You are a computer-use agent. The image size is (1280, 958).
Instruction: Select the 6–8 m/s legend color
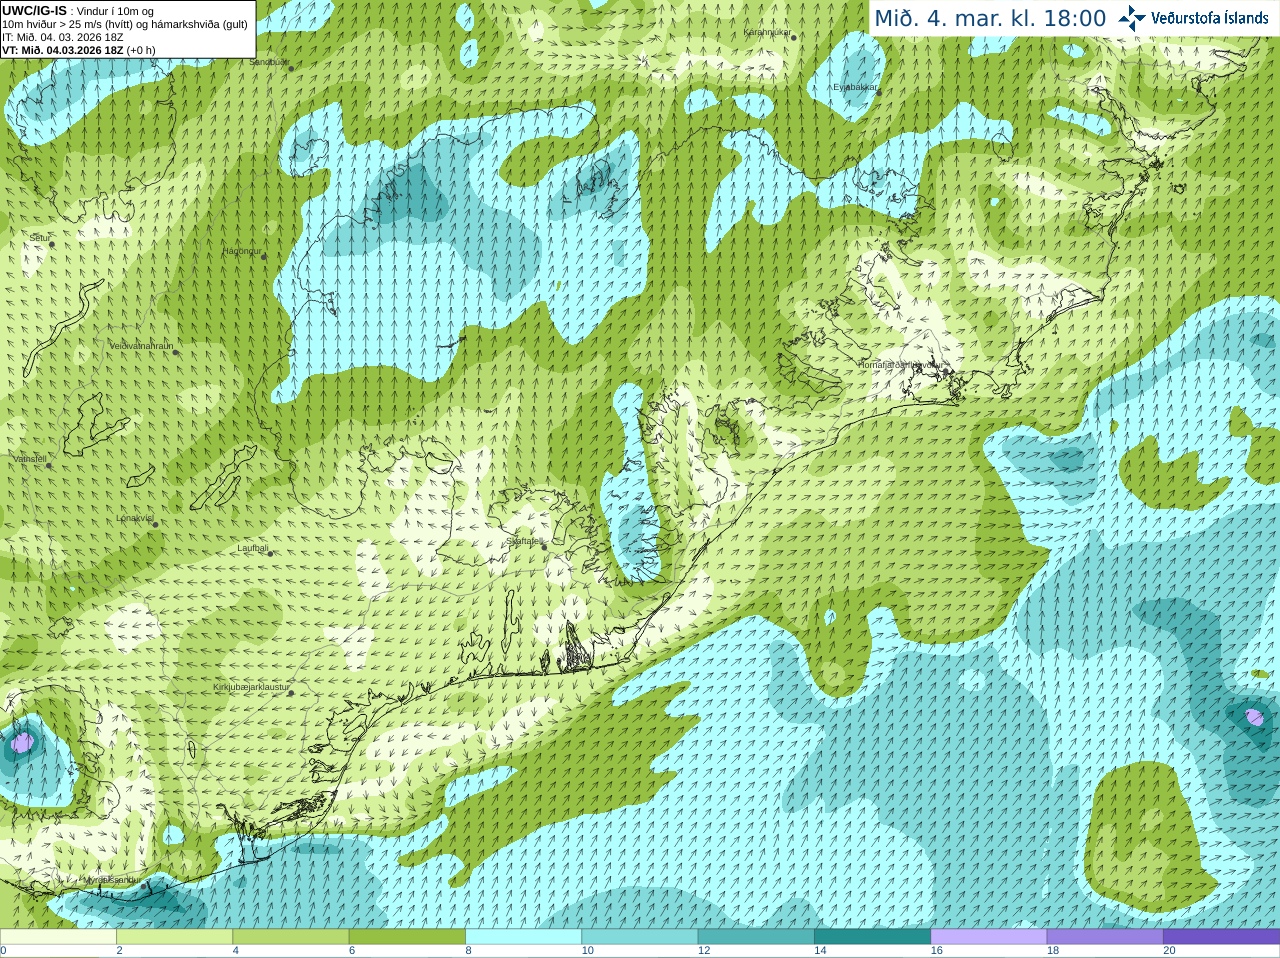click(407, 937)
